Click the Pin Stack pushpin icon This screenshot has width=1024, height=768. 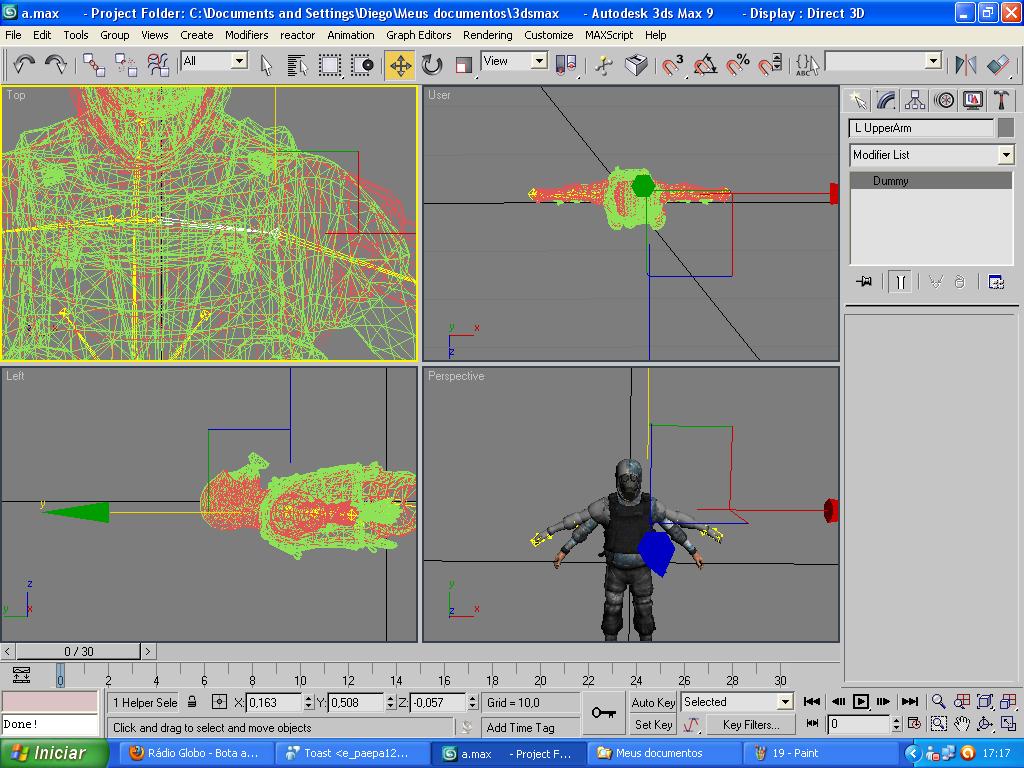coord(864,282)
